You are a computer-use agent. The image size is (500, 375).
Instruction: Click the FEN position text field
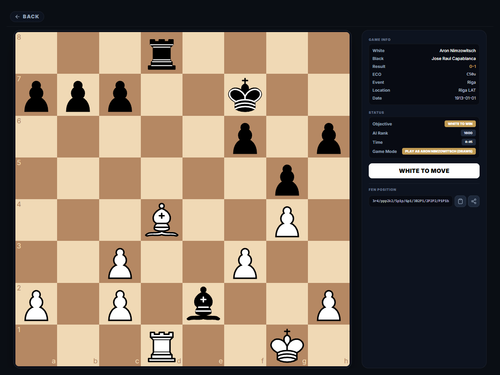(411, 201)
